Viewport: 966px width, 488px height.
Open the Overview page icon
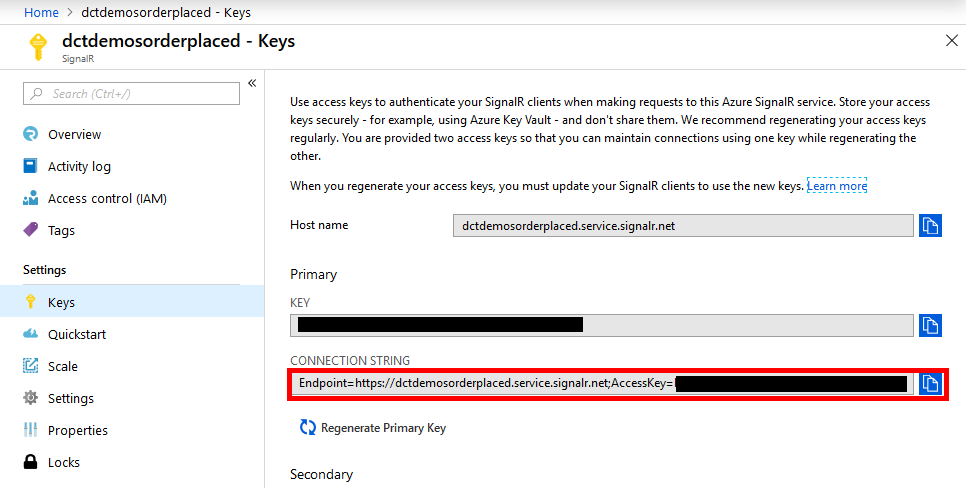coord(30,134)
